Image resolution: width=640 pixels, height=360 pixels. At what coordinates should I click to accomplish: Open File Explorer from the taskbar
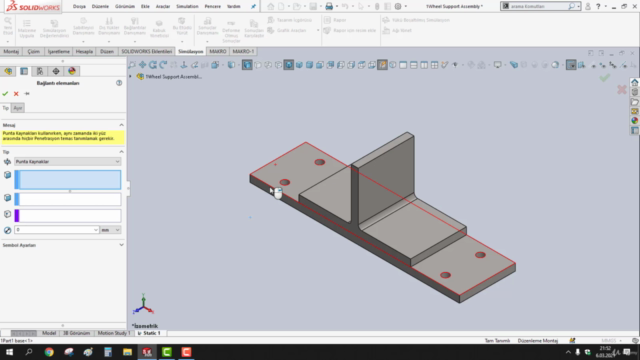point(127,352)
